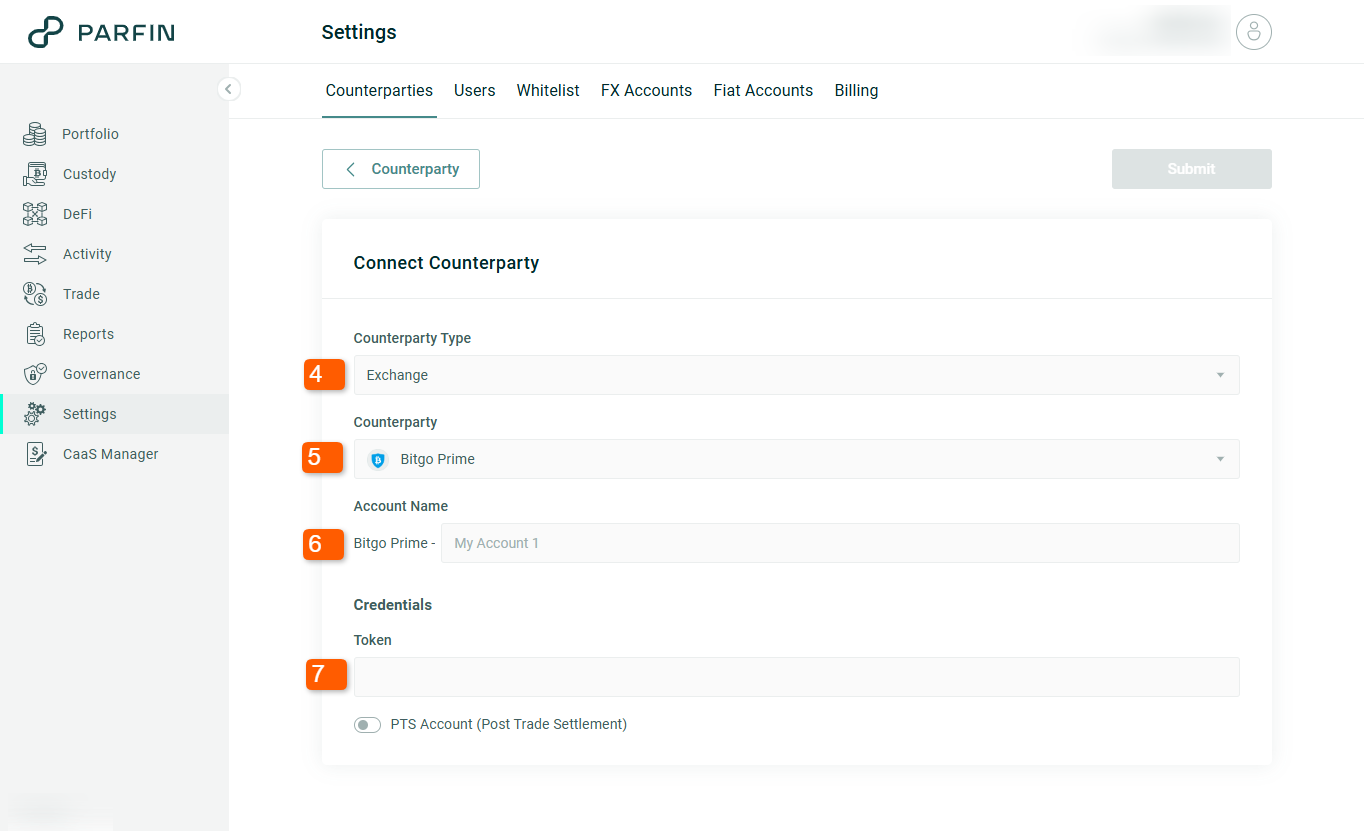Click the Activity arrows icon
The width and height of the screenshot is (1364, 831).
[35, 254]
